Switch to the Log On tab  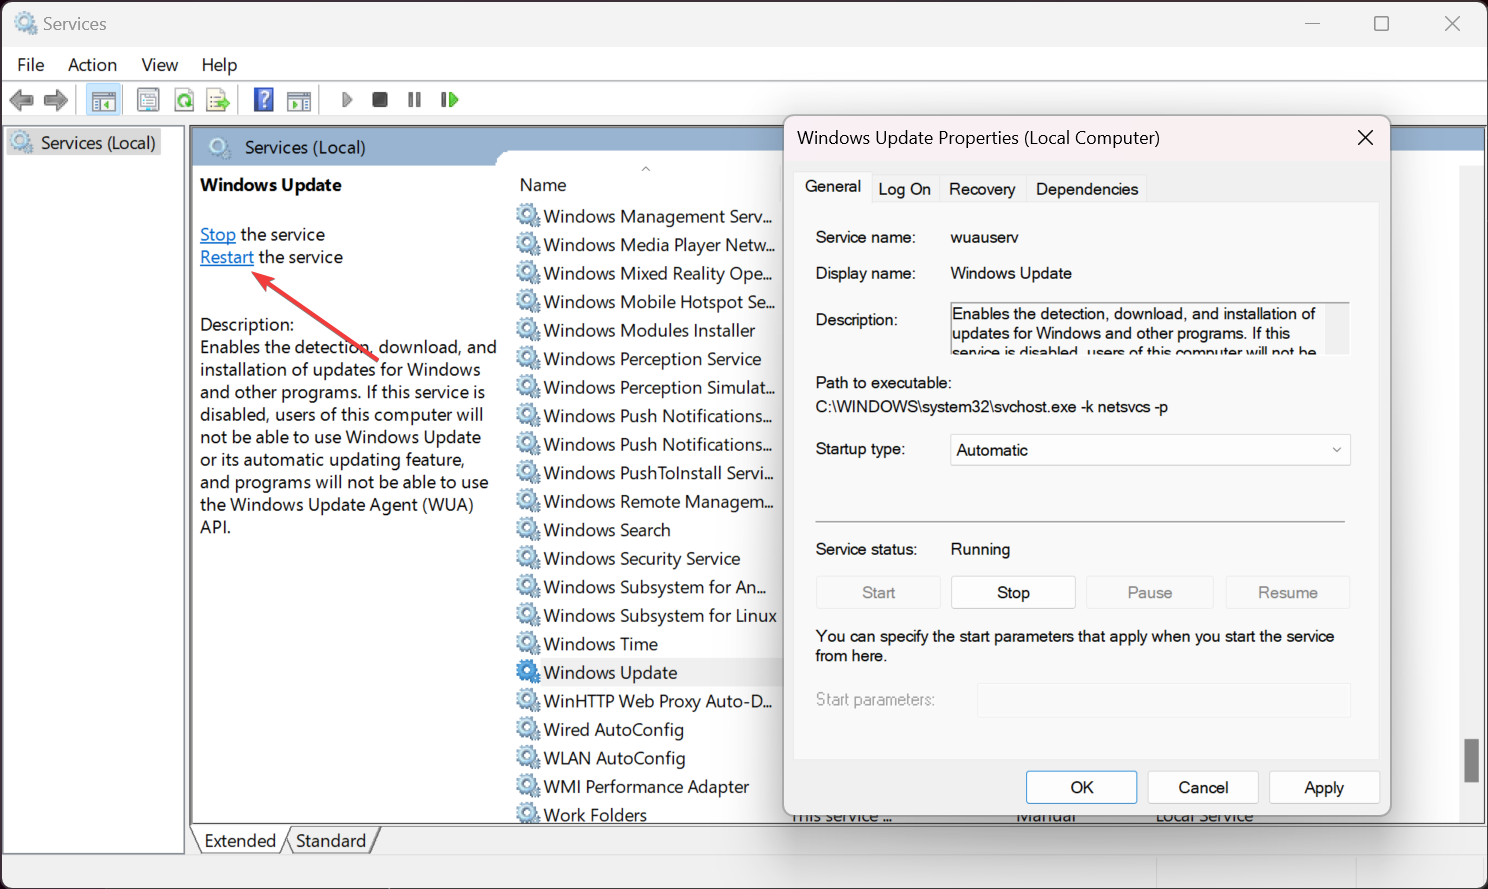(904, 189)
